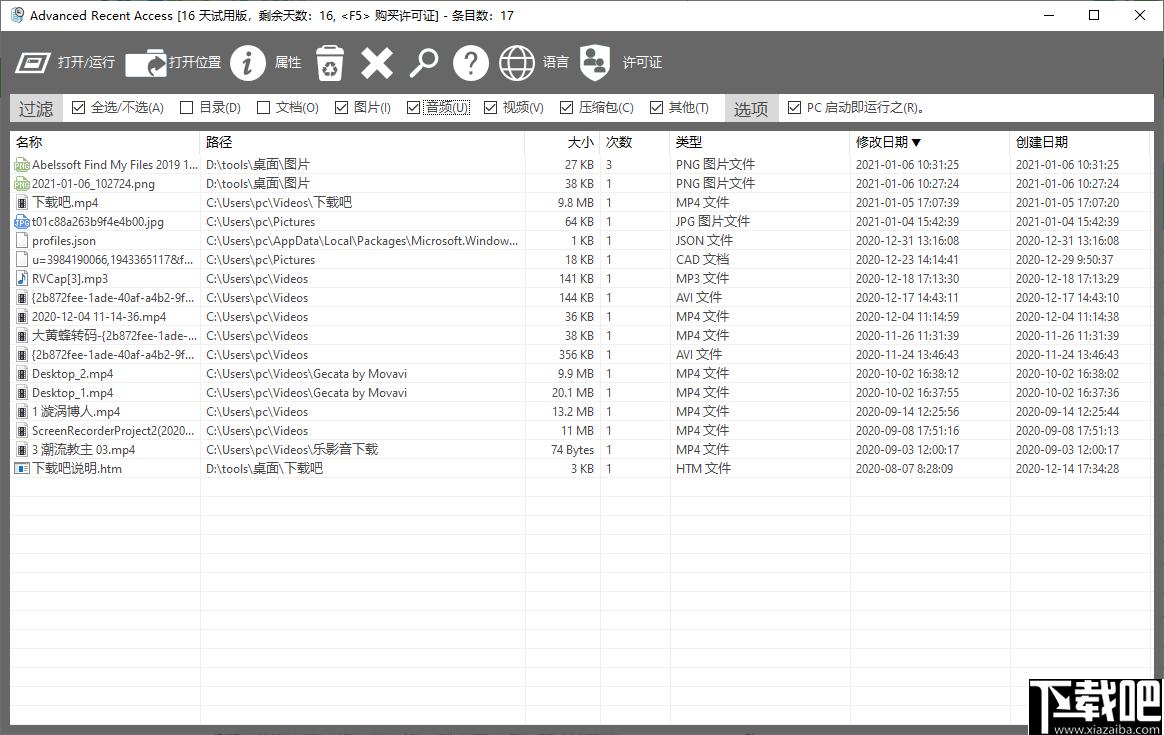Click HTM icon of 下载吧说明.htm
1164x735 pixels.
click(22, 468)
